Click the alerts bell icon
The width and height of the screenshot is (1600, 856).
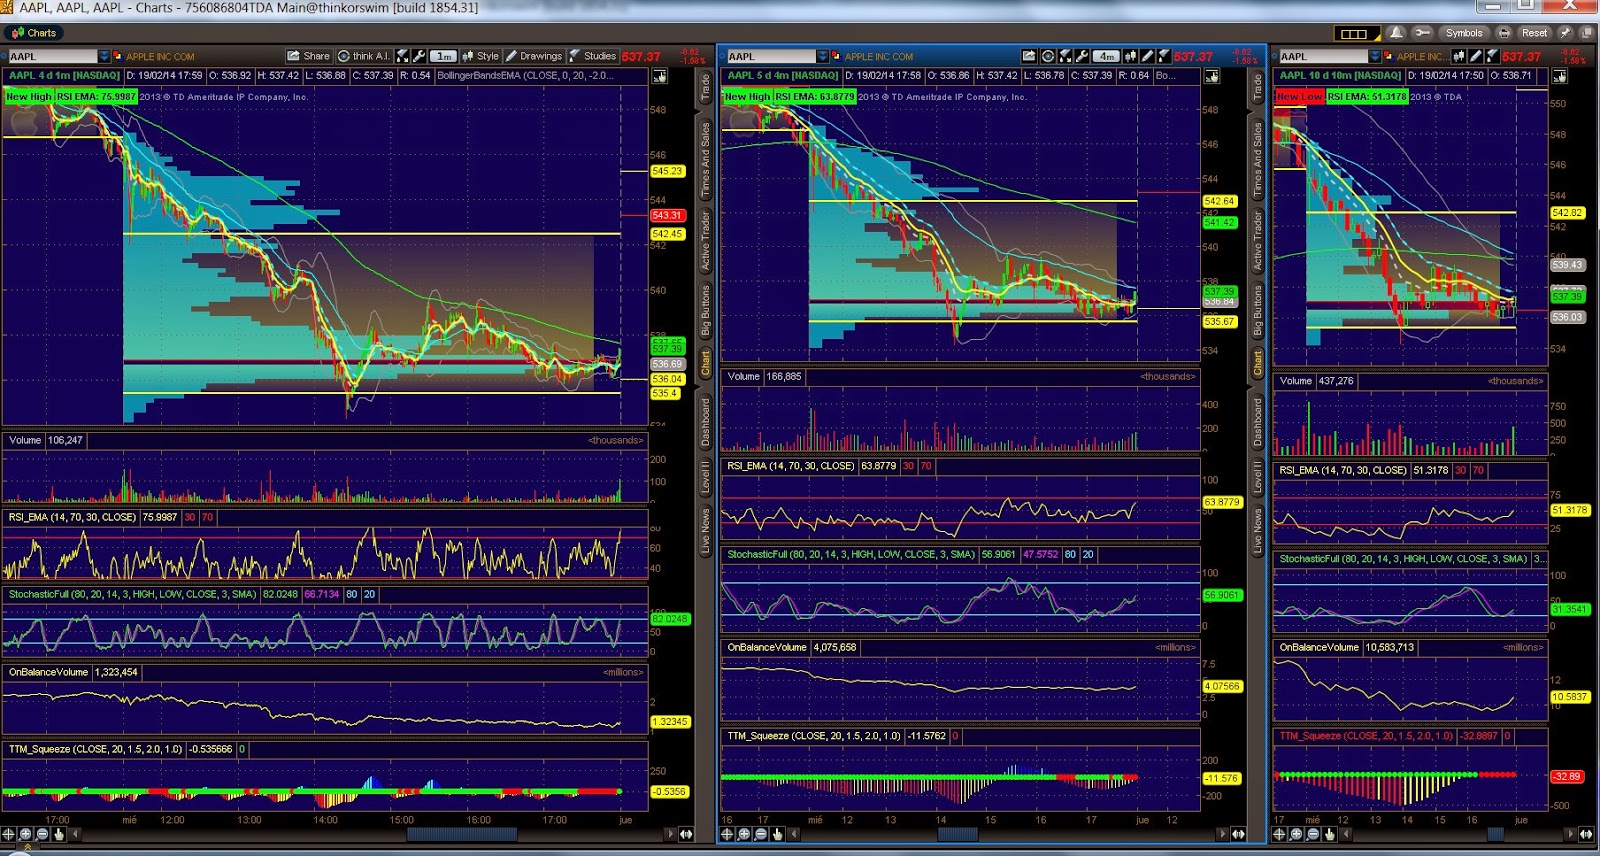point(1396,33)
